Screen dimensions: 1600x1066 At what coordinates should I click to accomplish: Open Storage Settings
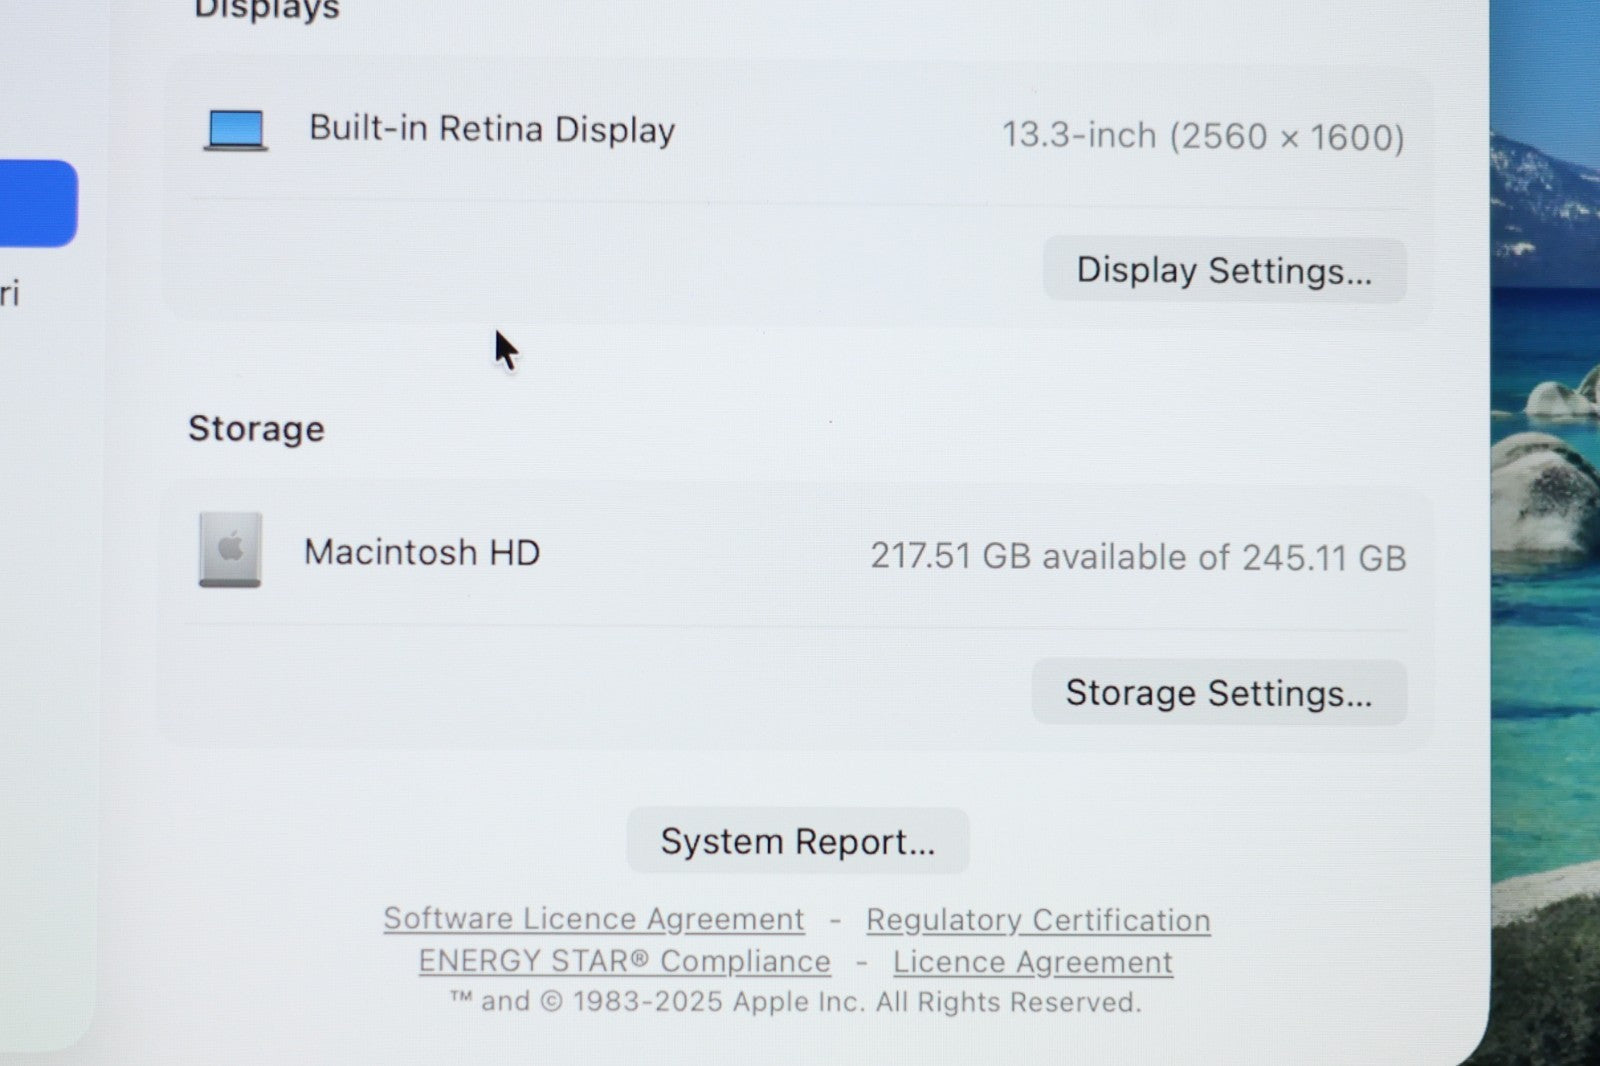(1218, 692)
